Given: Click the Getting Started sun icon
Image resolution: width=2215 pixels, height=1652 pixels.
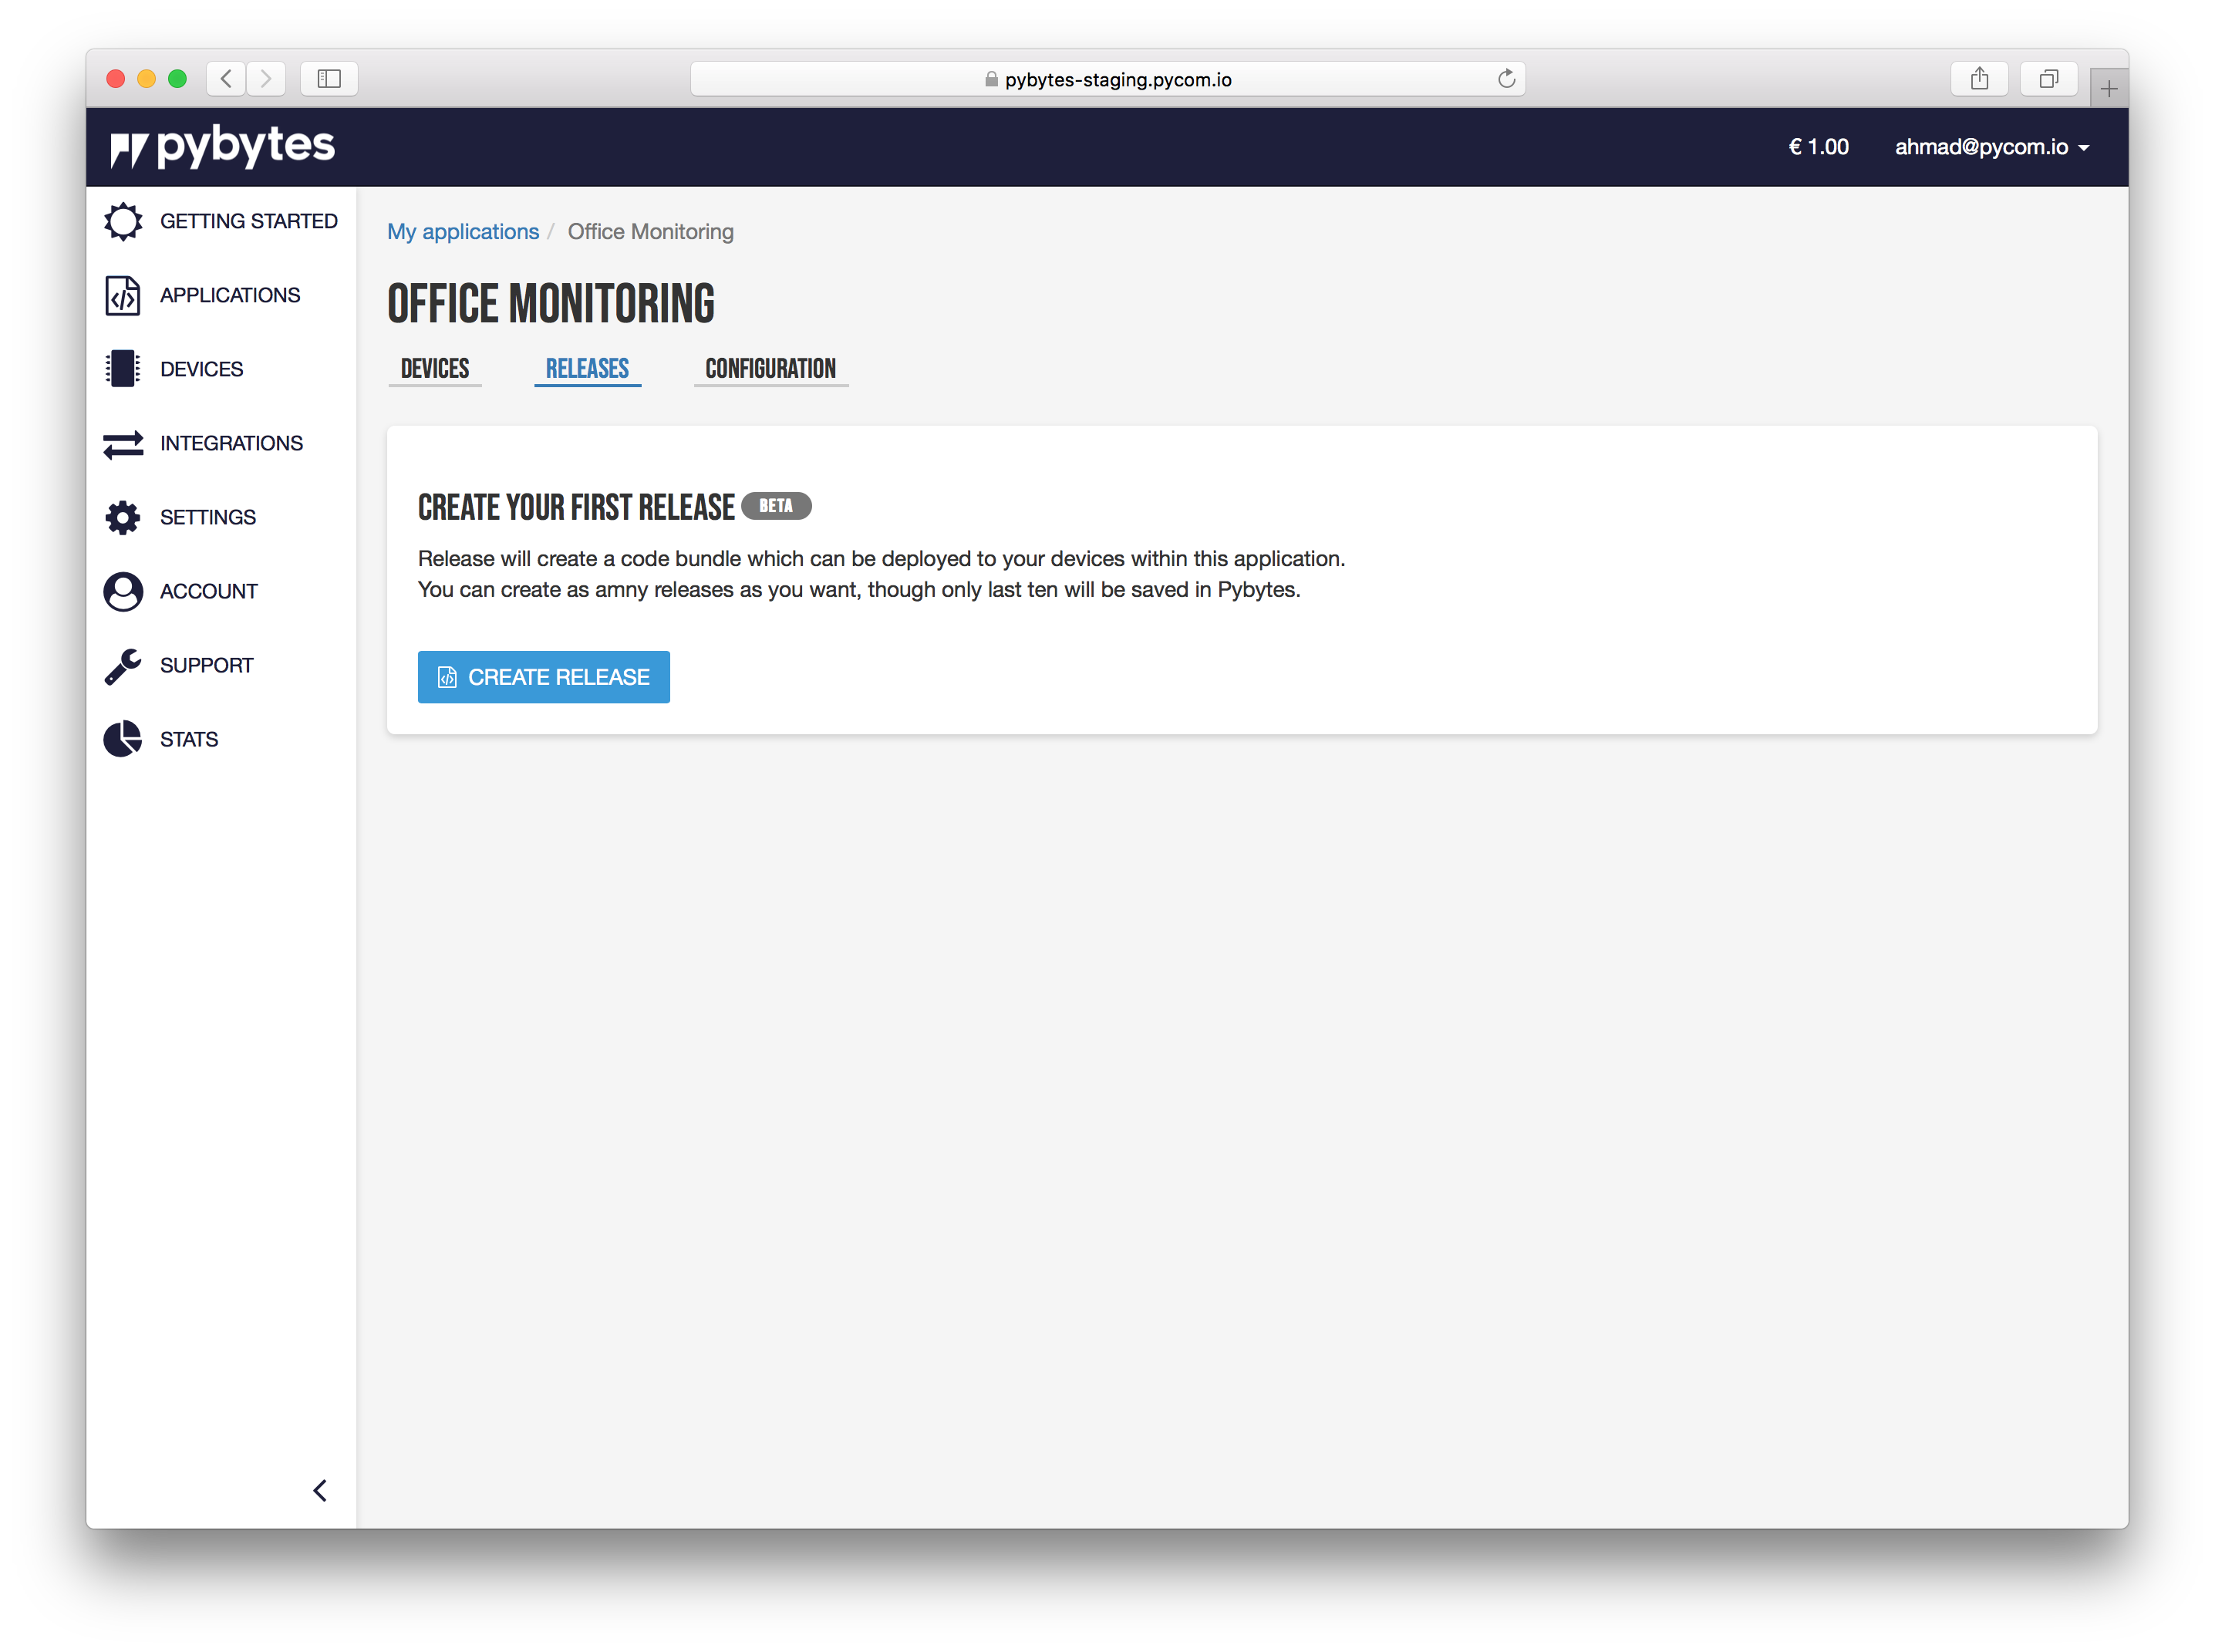Looking at the screenshot, I should [123, 221].
